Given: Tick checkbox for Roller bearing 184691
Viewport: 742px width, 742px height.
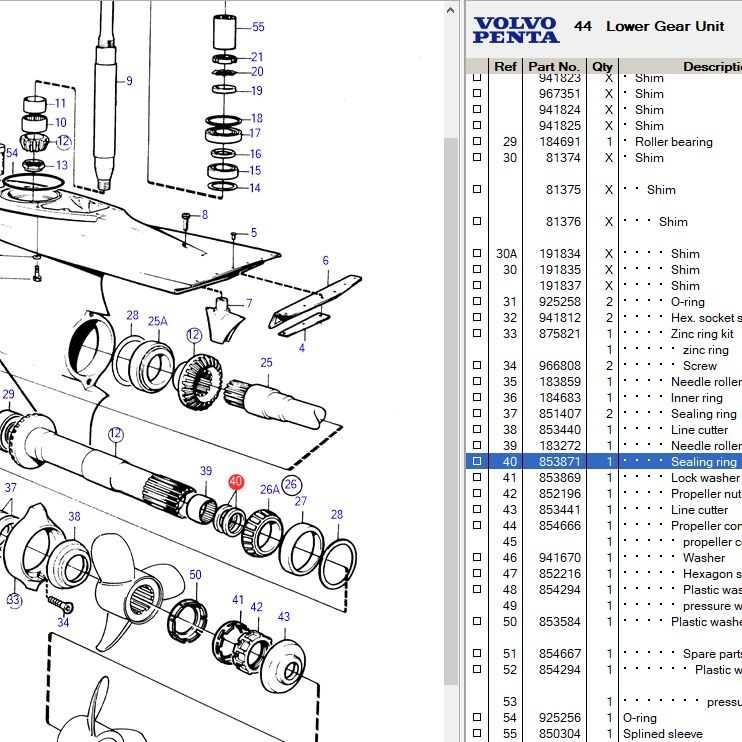Looking at the screenshot, I should coord(477,142).
